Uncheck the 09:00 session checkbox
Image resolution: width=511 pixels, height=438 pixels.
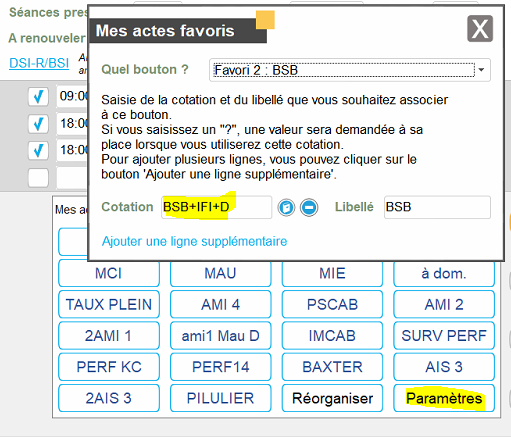(38, 97)
